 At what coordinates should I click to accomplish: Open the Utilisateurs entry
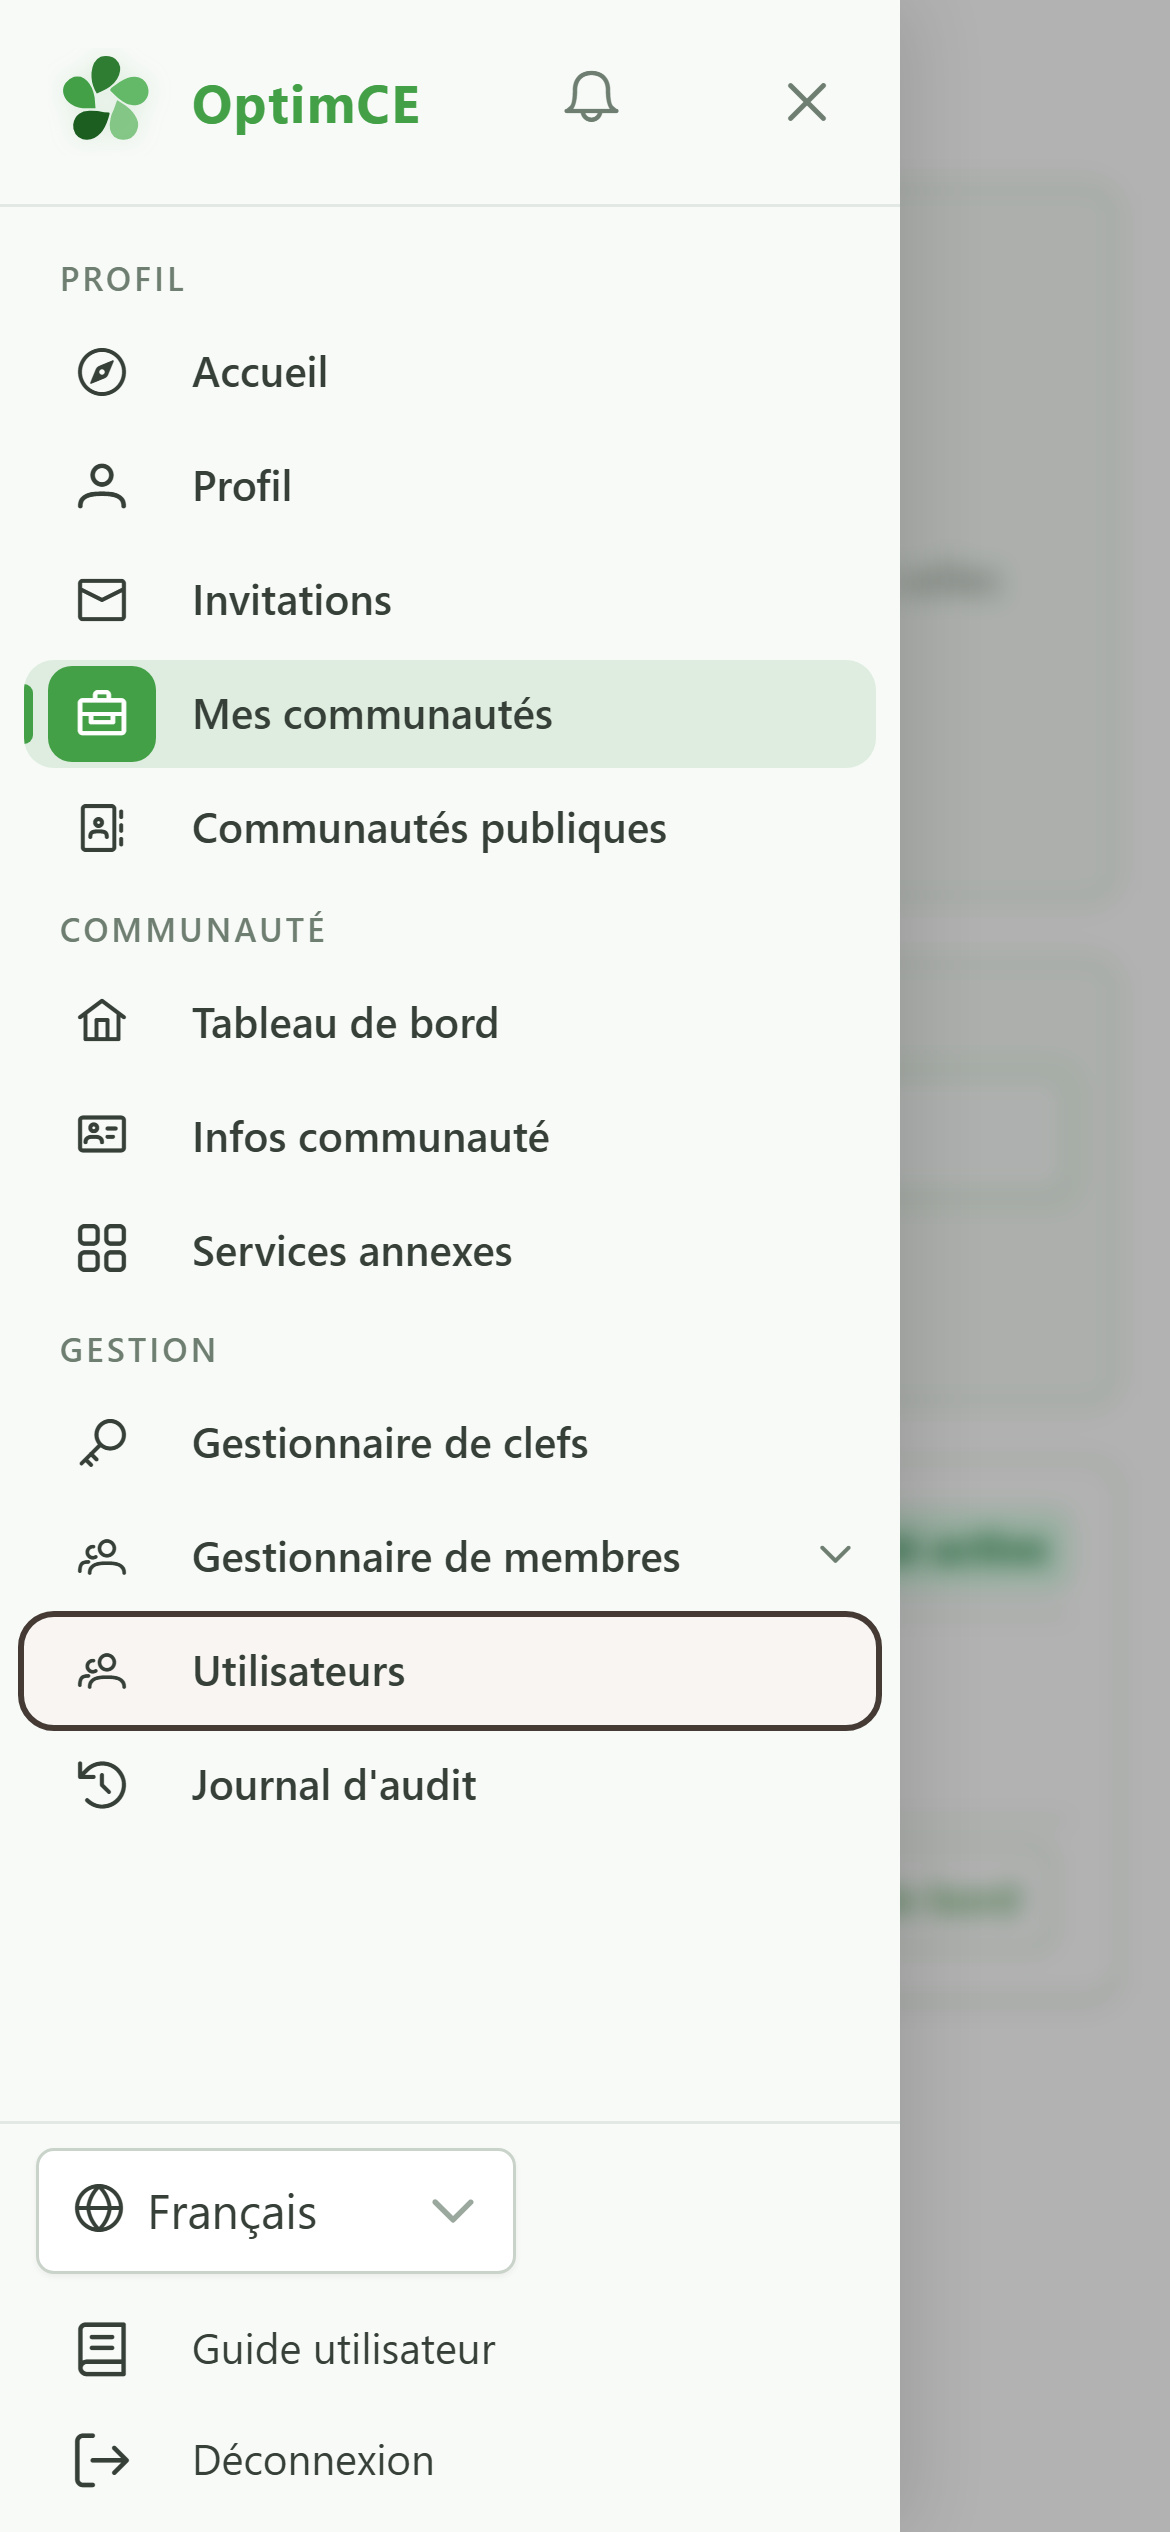click(450, 1670)
